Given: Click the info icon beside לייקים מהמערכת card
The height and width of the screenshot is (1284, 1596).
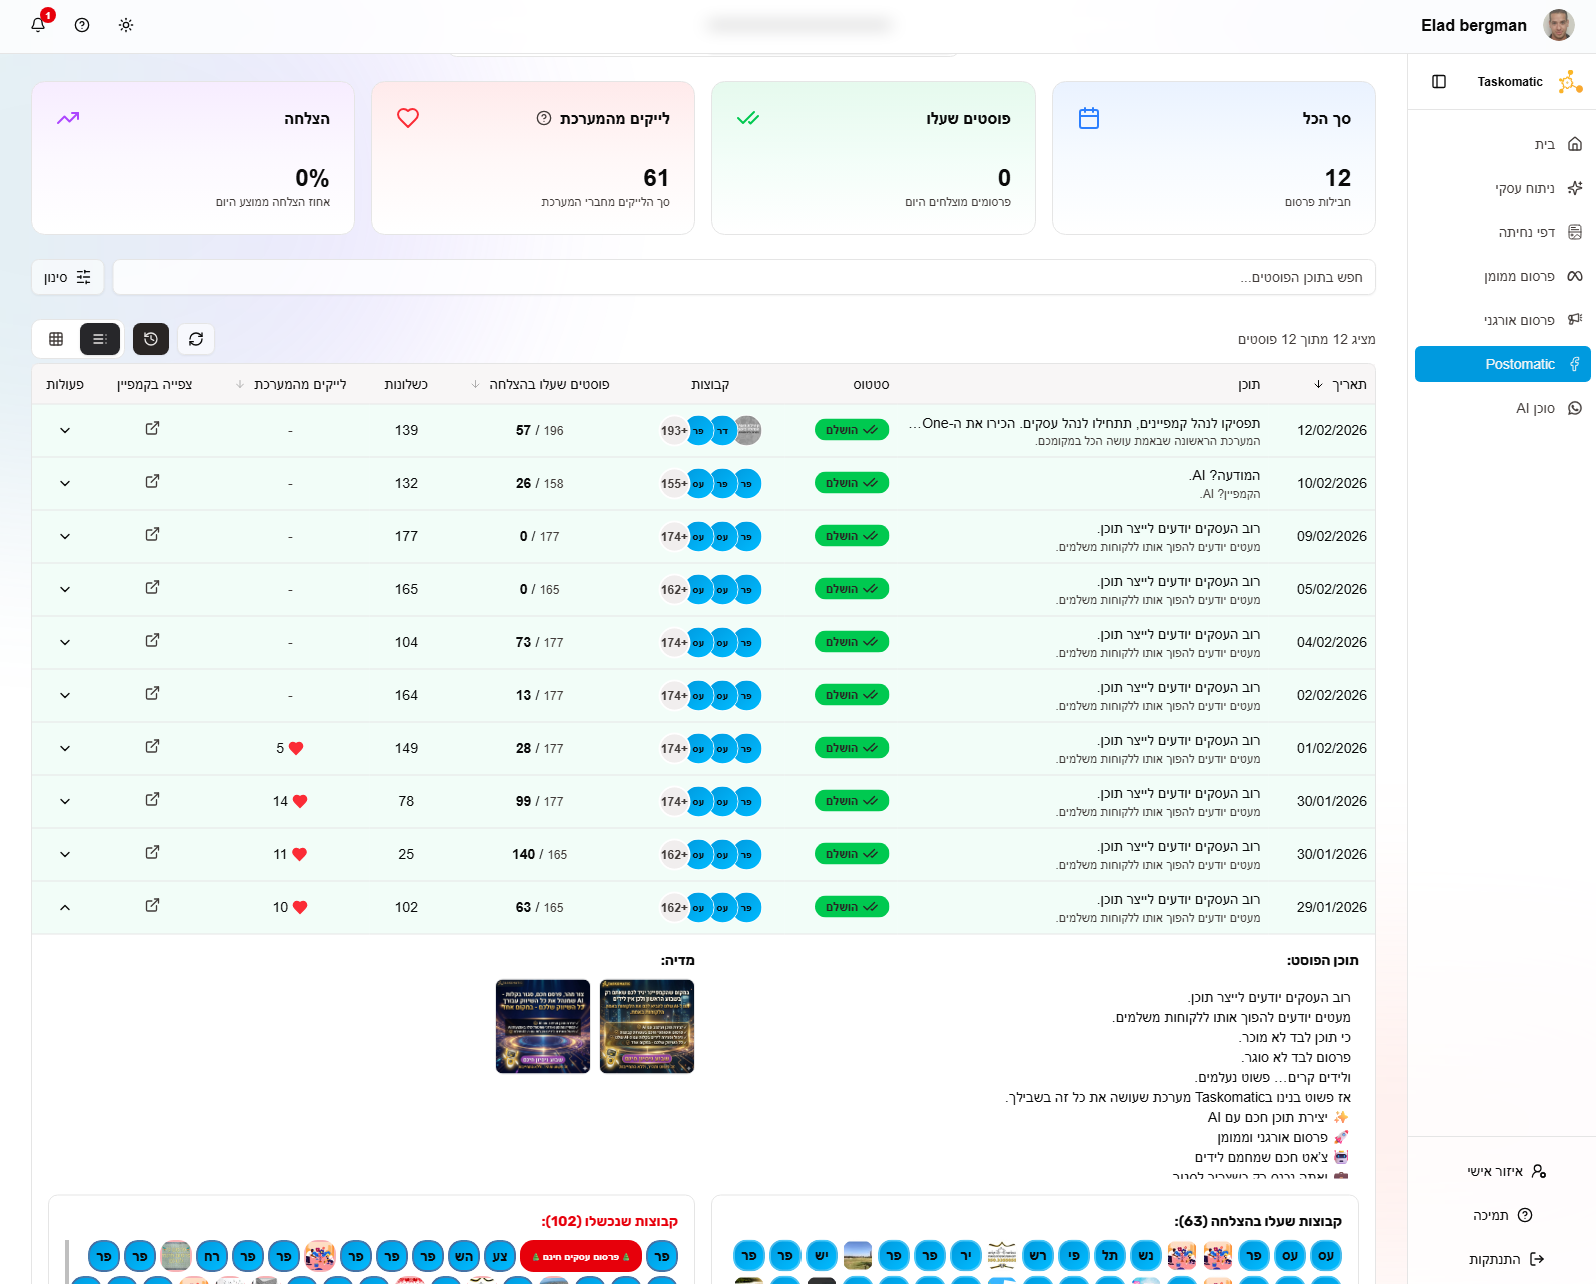Looking at the screenshot, I should pos(544,118).
